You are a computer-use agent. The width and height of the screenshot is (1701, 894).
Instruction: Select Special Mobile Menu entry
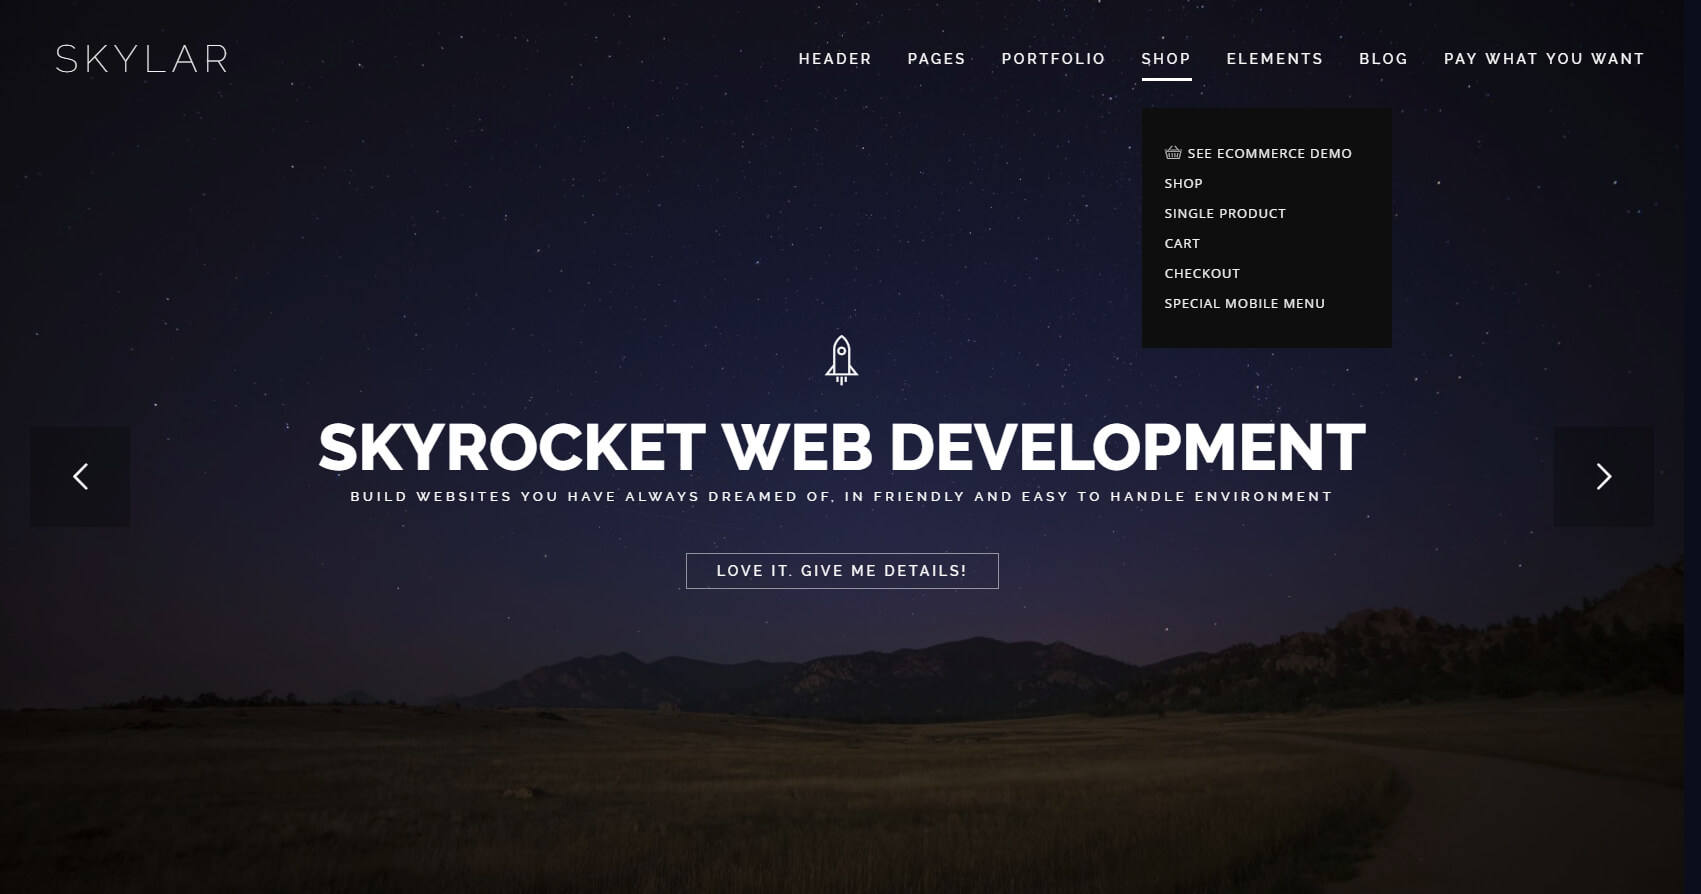tap(1244, 303)
